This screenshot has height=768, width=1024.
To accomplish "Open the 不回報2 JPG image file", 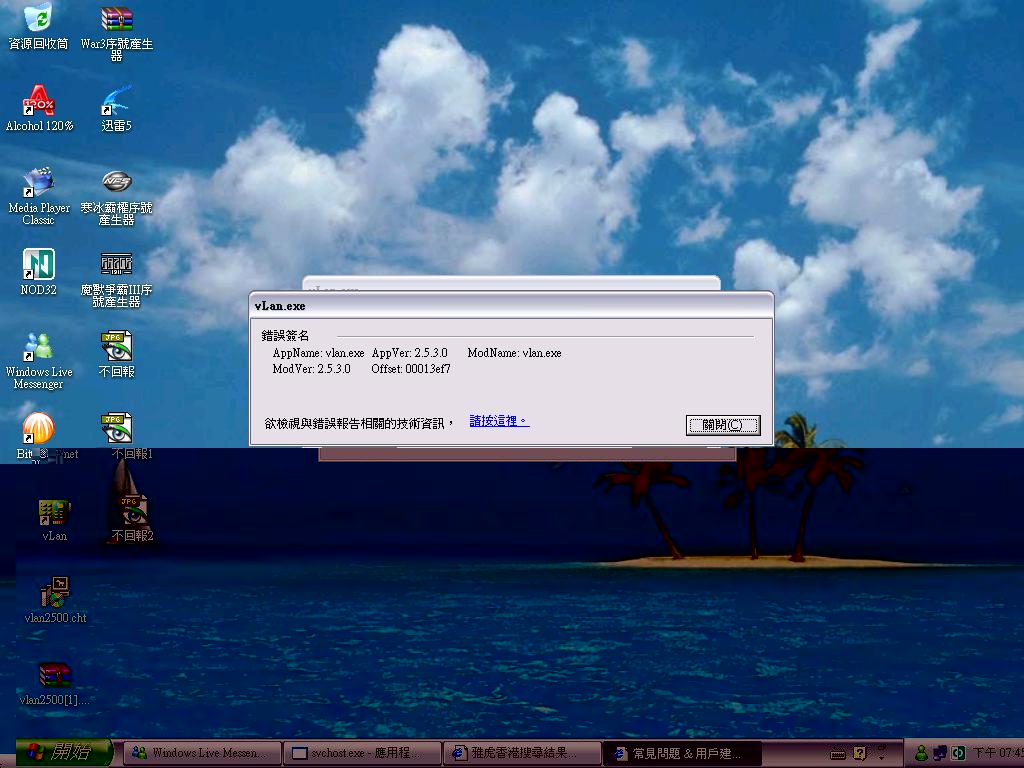I will pos(132,512).
